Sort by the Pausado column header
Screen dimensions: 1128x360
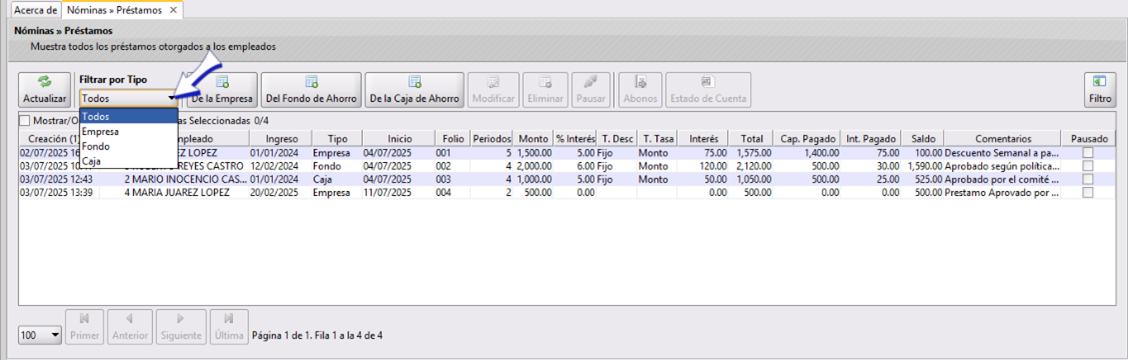click(1089, 138)
